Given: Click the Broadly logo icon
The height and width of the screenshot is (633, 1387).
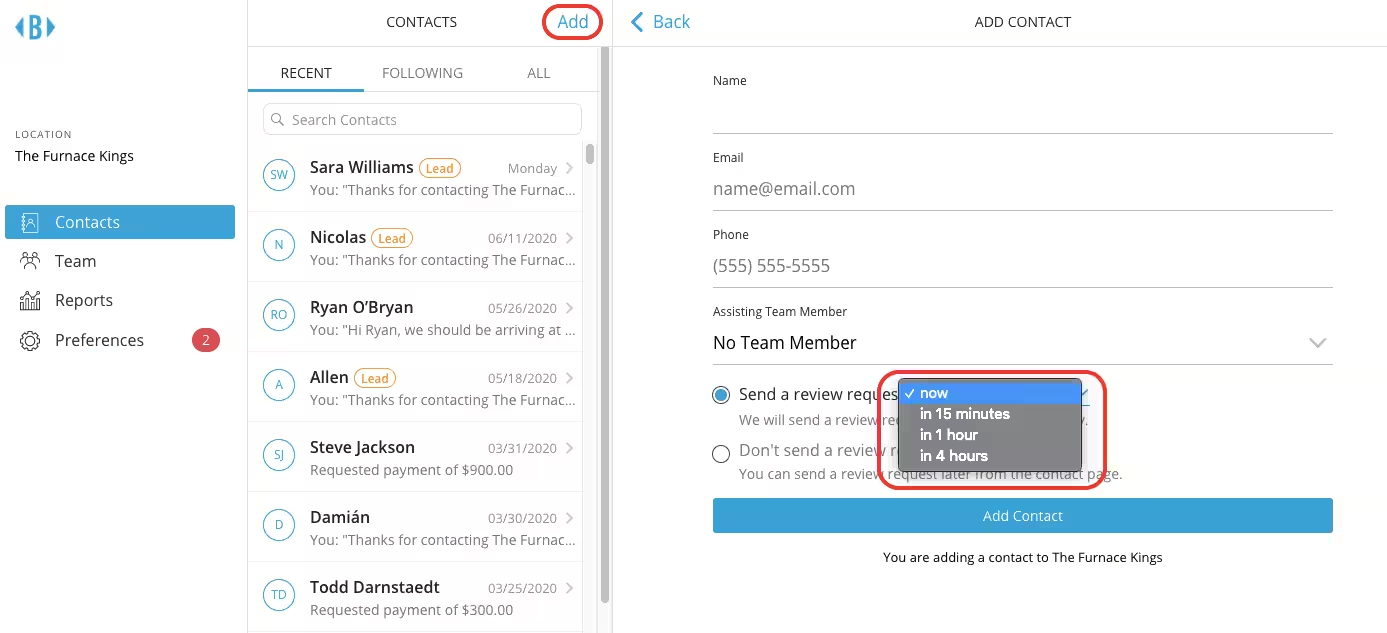Looking at the screenshot, I should click(x=35, y=27).
